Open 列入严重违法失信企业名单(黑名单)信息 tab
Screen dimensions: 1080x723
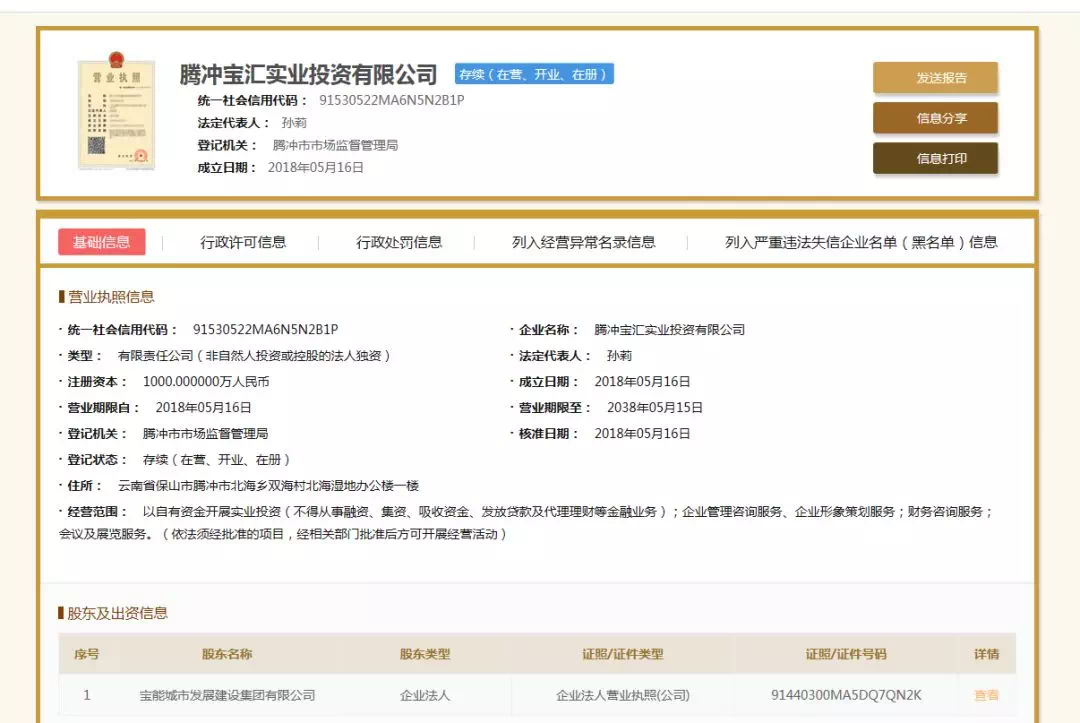(x=861, y=242)
